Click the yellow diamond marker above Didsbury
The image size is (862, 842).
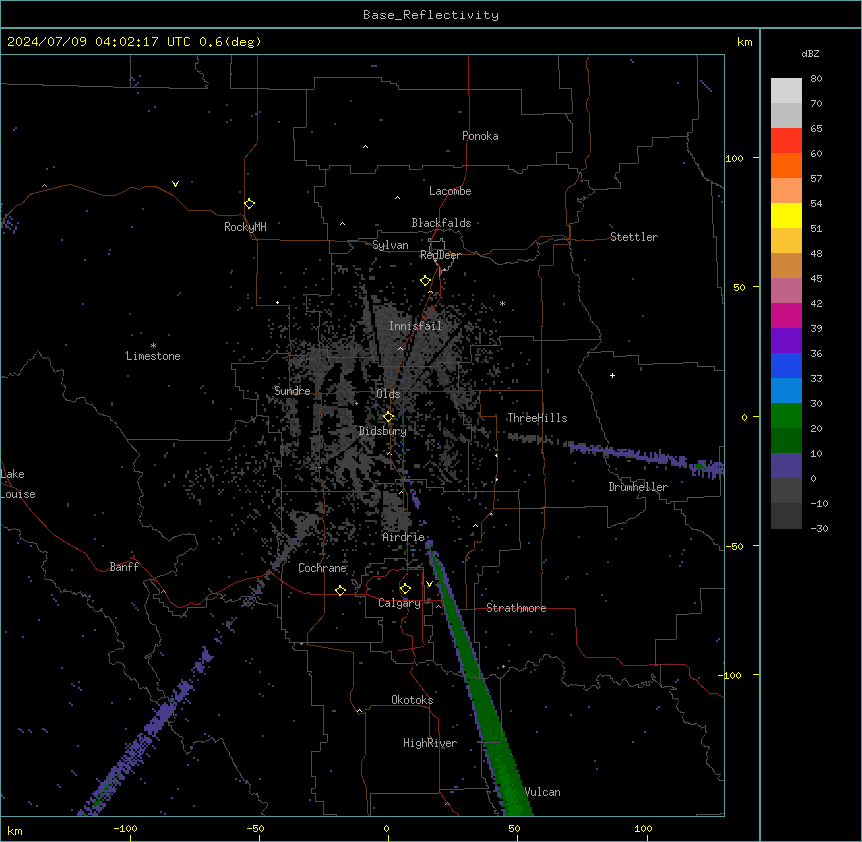388,417
